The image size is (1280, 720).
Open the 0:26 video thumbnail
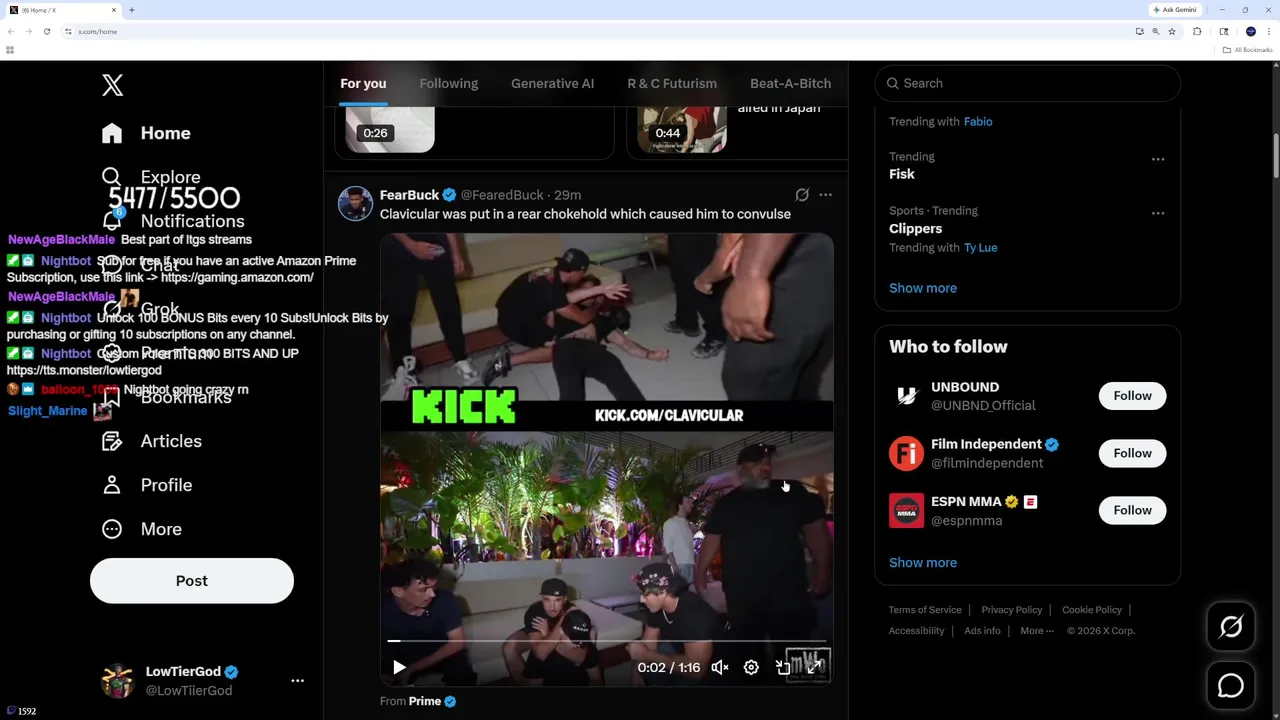click(x=390, y=130)
